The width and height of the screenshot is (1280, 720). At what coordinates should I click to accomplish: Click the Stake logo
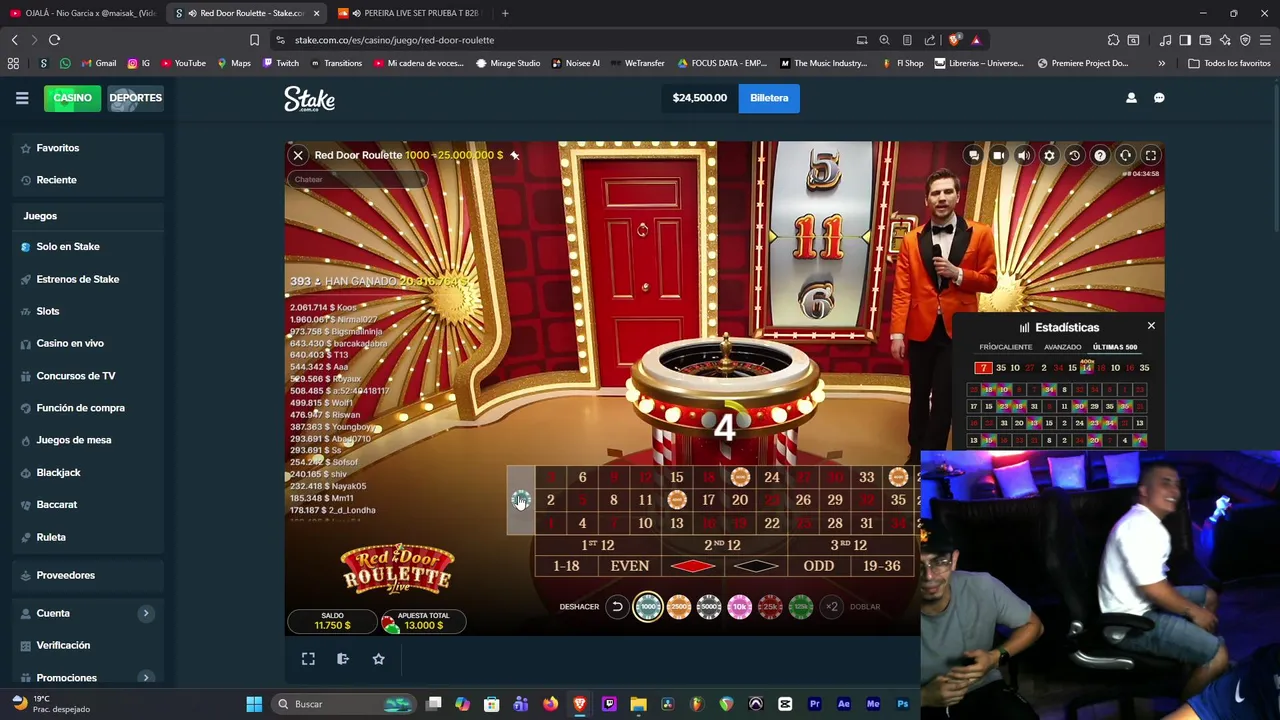point(309,98)
